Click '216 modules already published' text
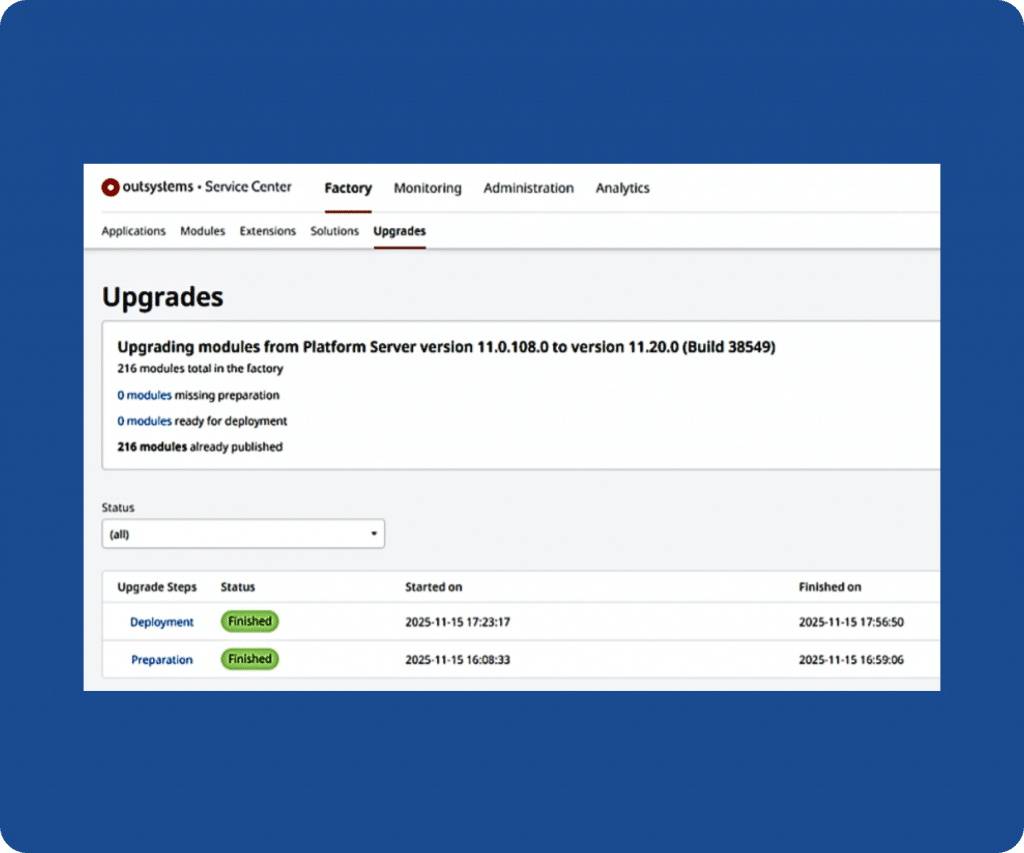1024x853 pixels. (x=200, y=447)
